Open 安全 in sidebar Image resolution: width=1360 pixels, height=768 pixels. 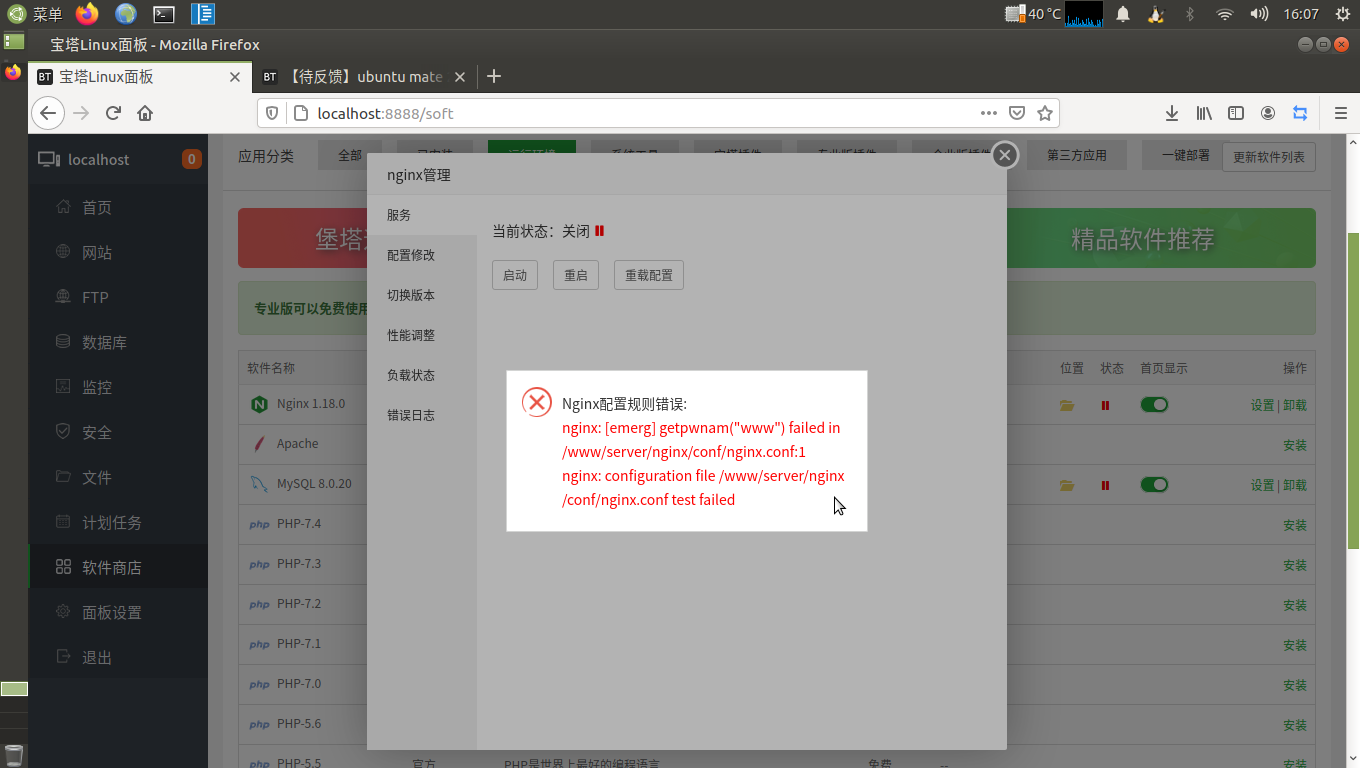118,432
